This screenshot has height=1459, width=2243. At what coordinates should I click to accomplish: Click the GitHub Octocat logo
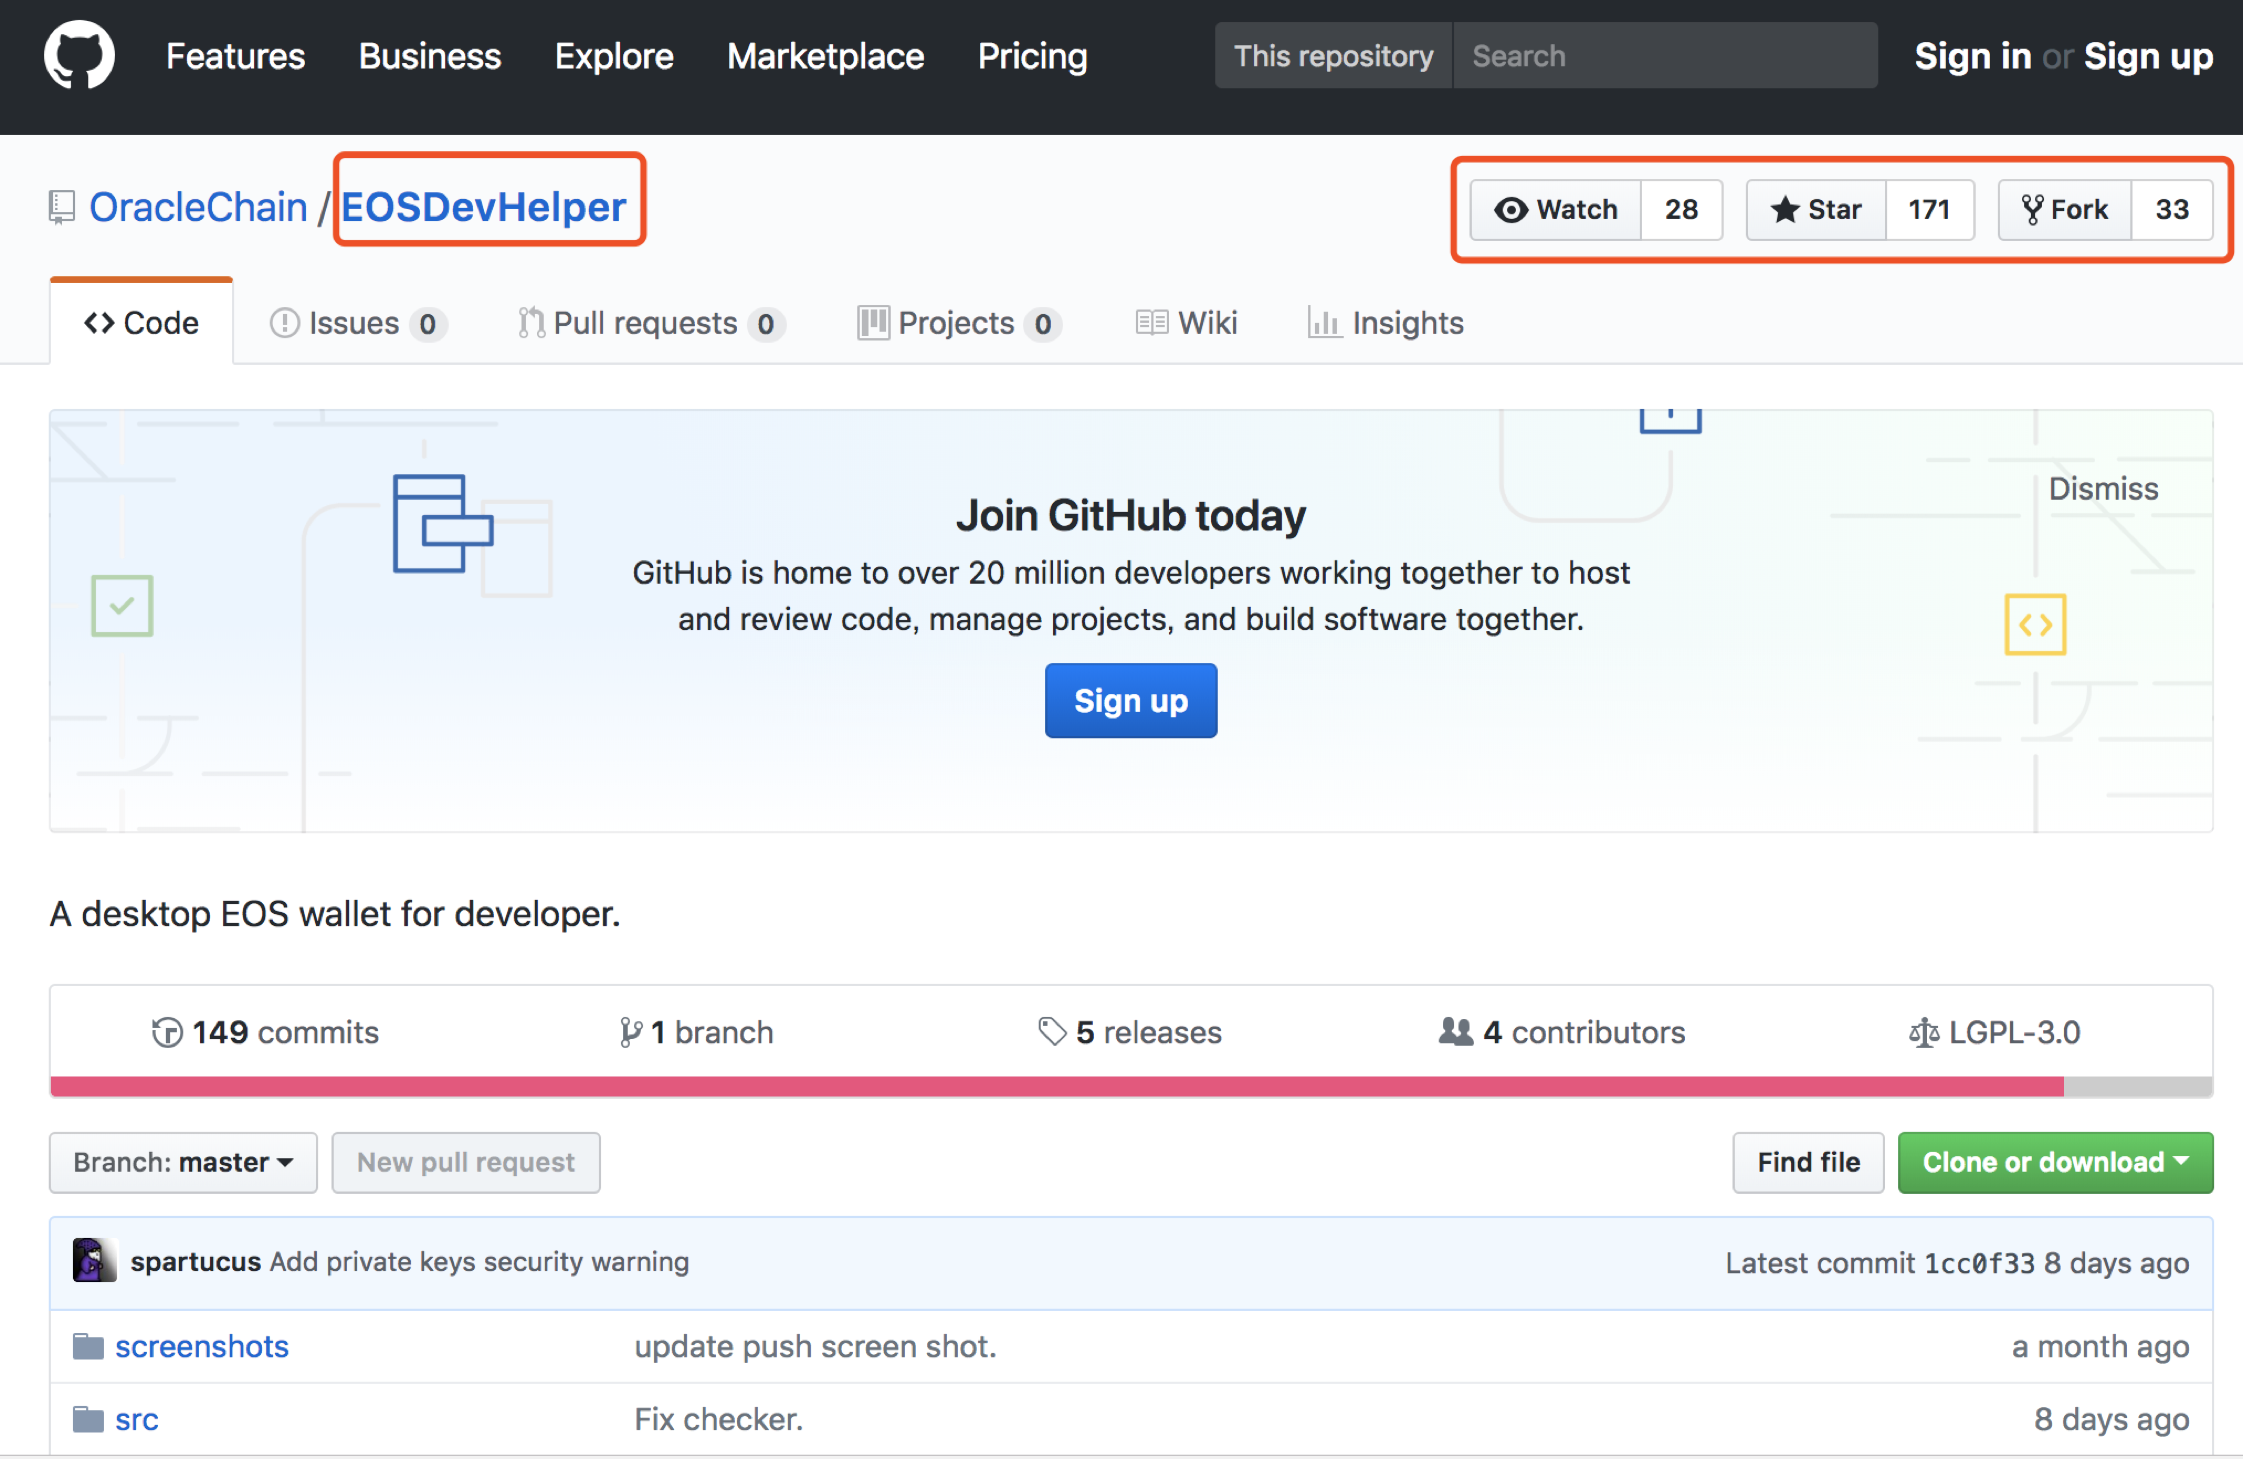tap(79, 56)
